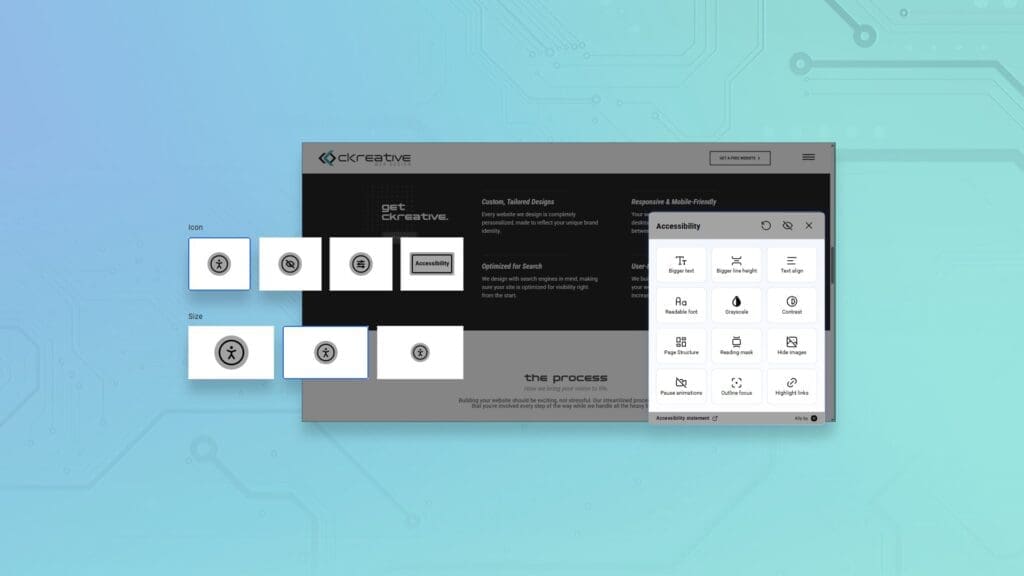Open the hamburger menu on the website
The image size is (1024, 576).
(x=808, y=157)
